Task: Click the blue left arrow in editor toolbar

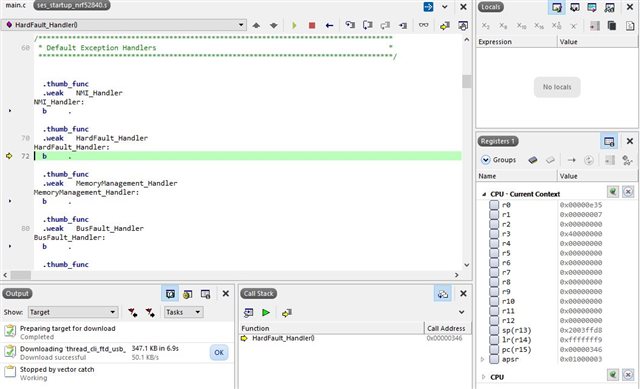Action: 329,25
